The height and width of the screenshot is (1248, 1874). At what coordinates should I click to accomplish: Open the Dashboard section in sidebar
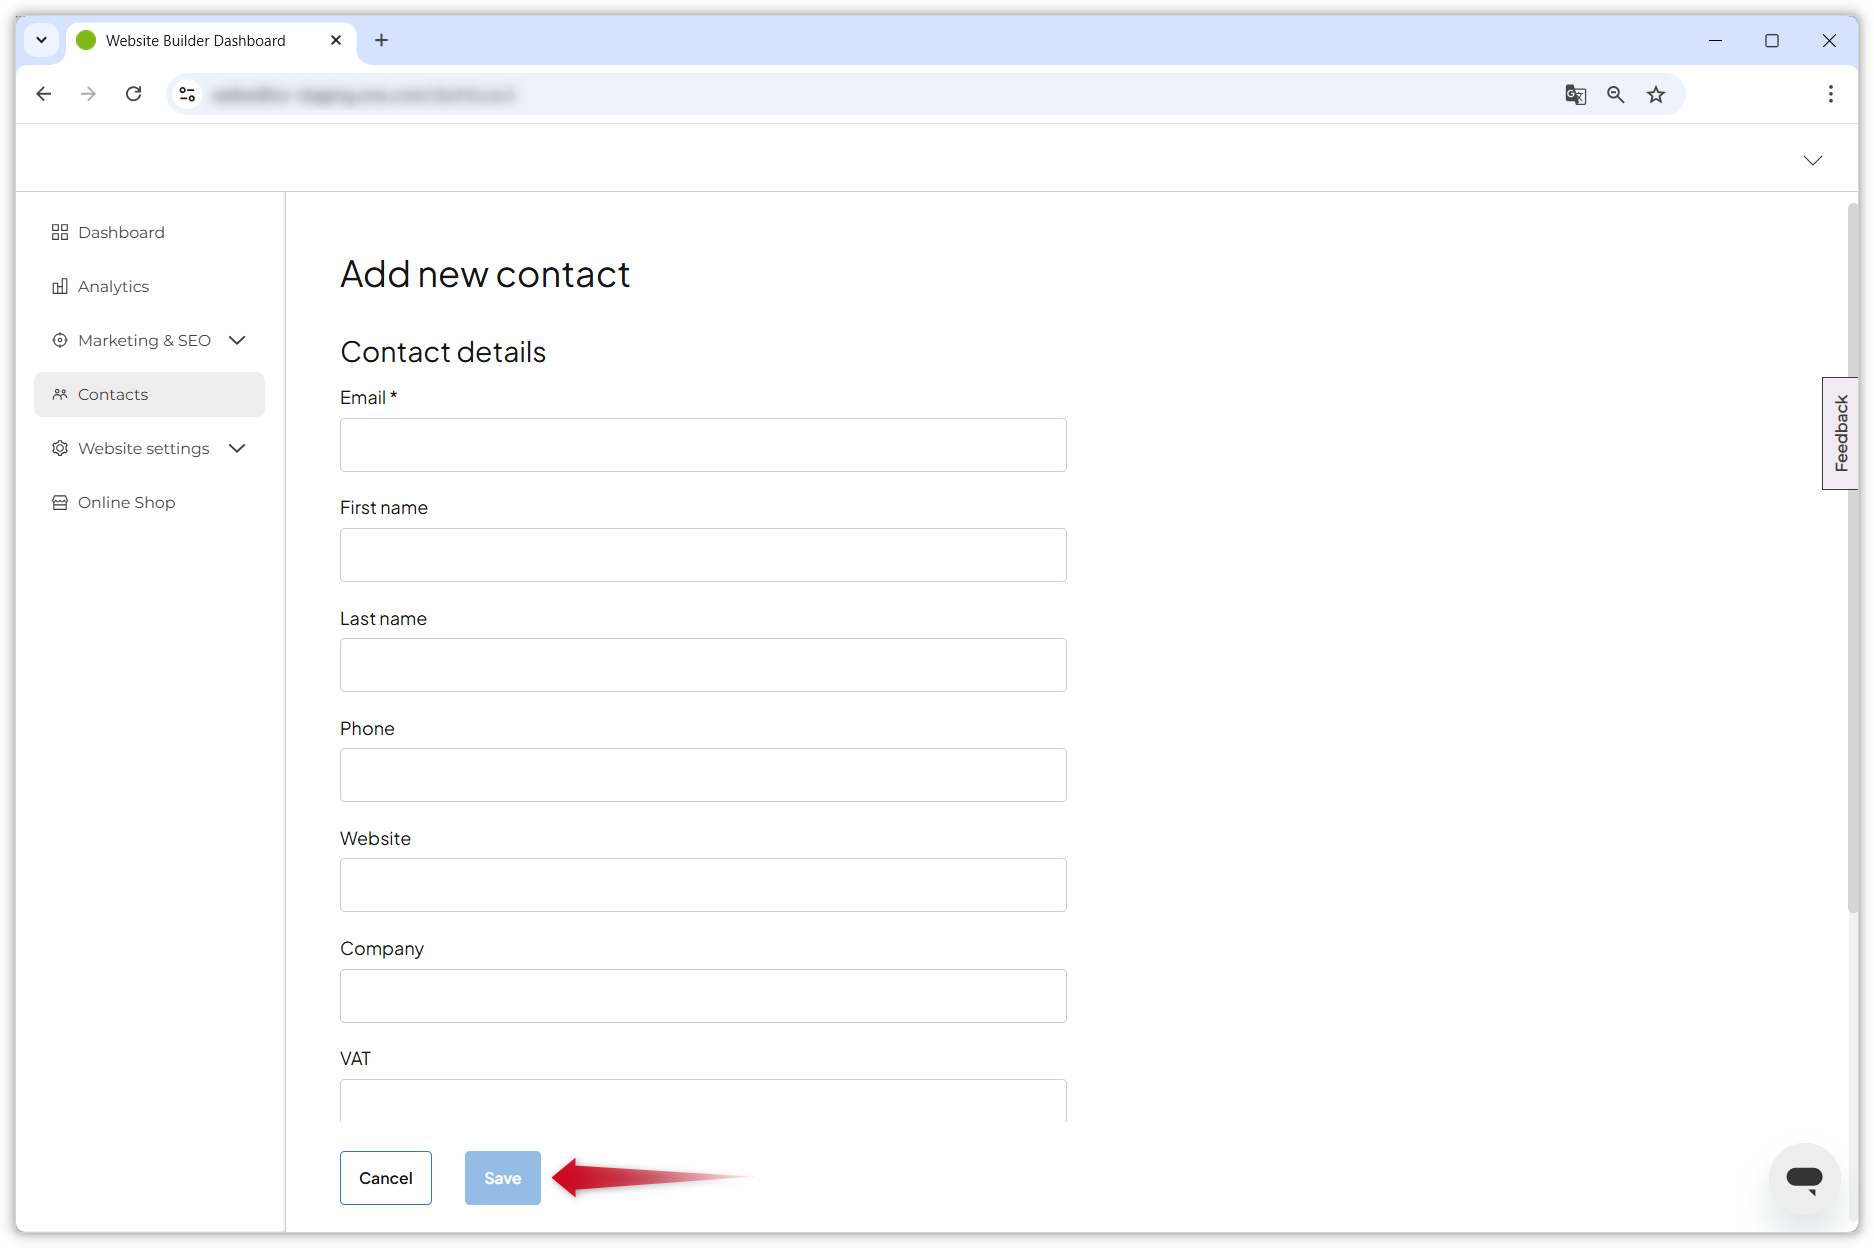120,232
